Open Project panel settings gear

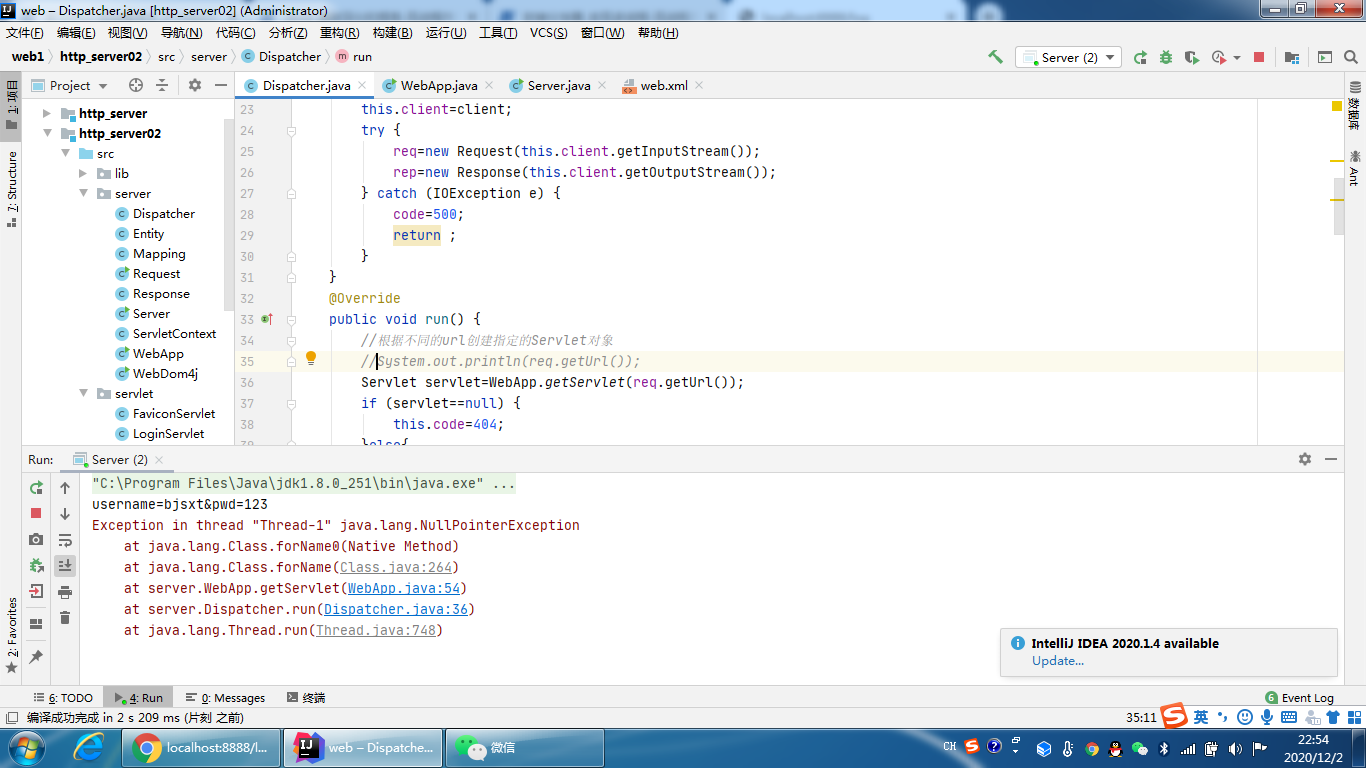point(195,85)
